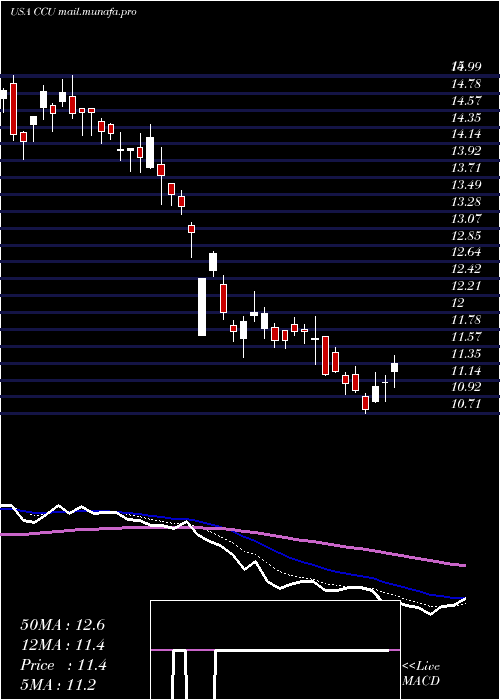The height and width of the screenshot is (700, 500).
Task: Click the 13.28 price axis label
Action: pos(466,202)
